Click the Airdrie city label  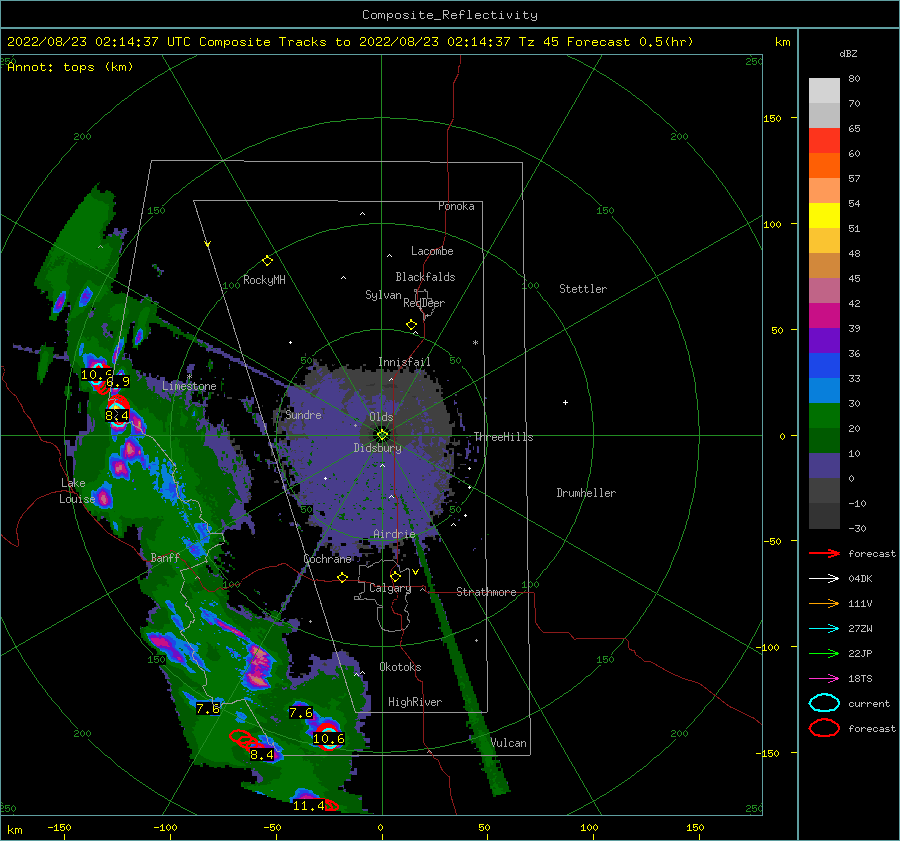pos(394,534)
